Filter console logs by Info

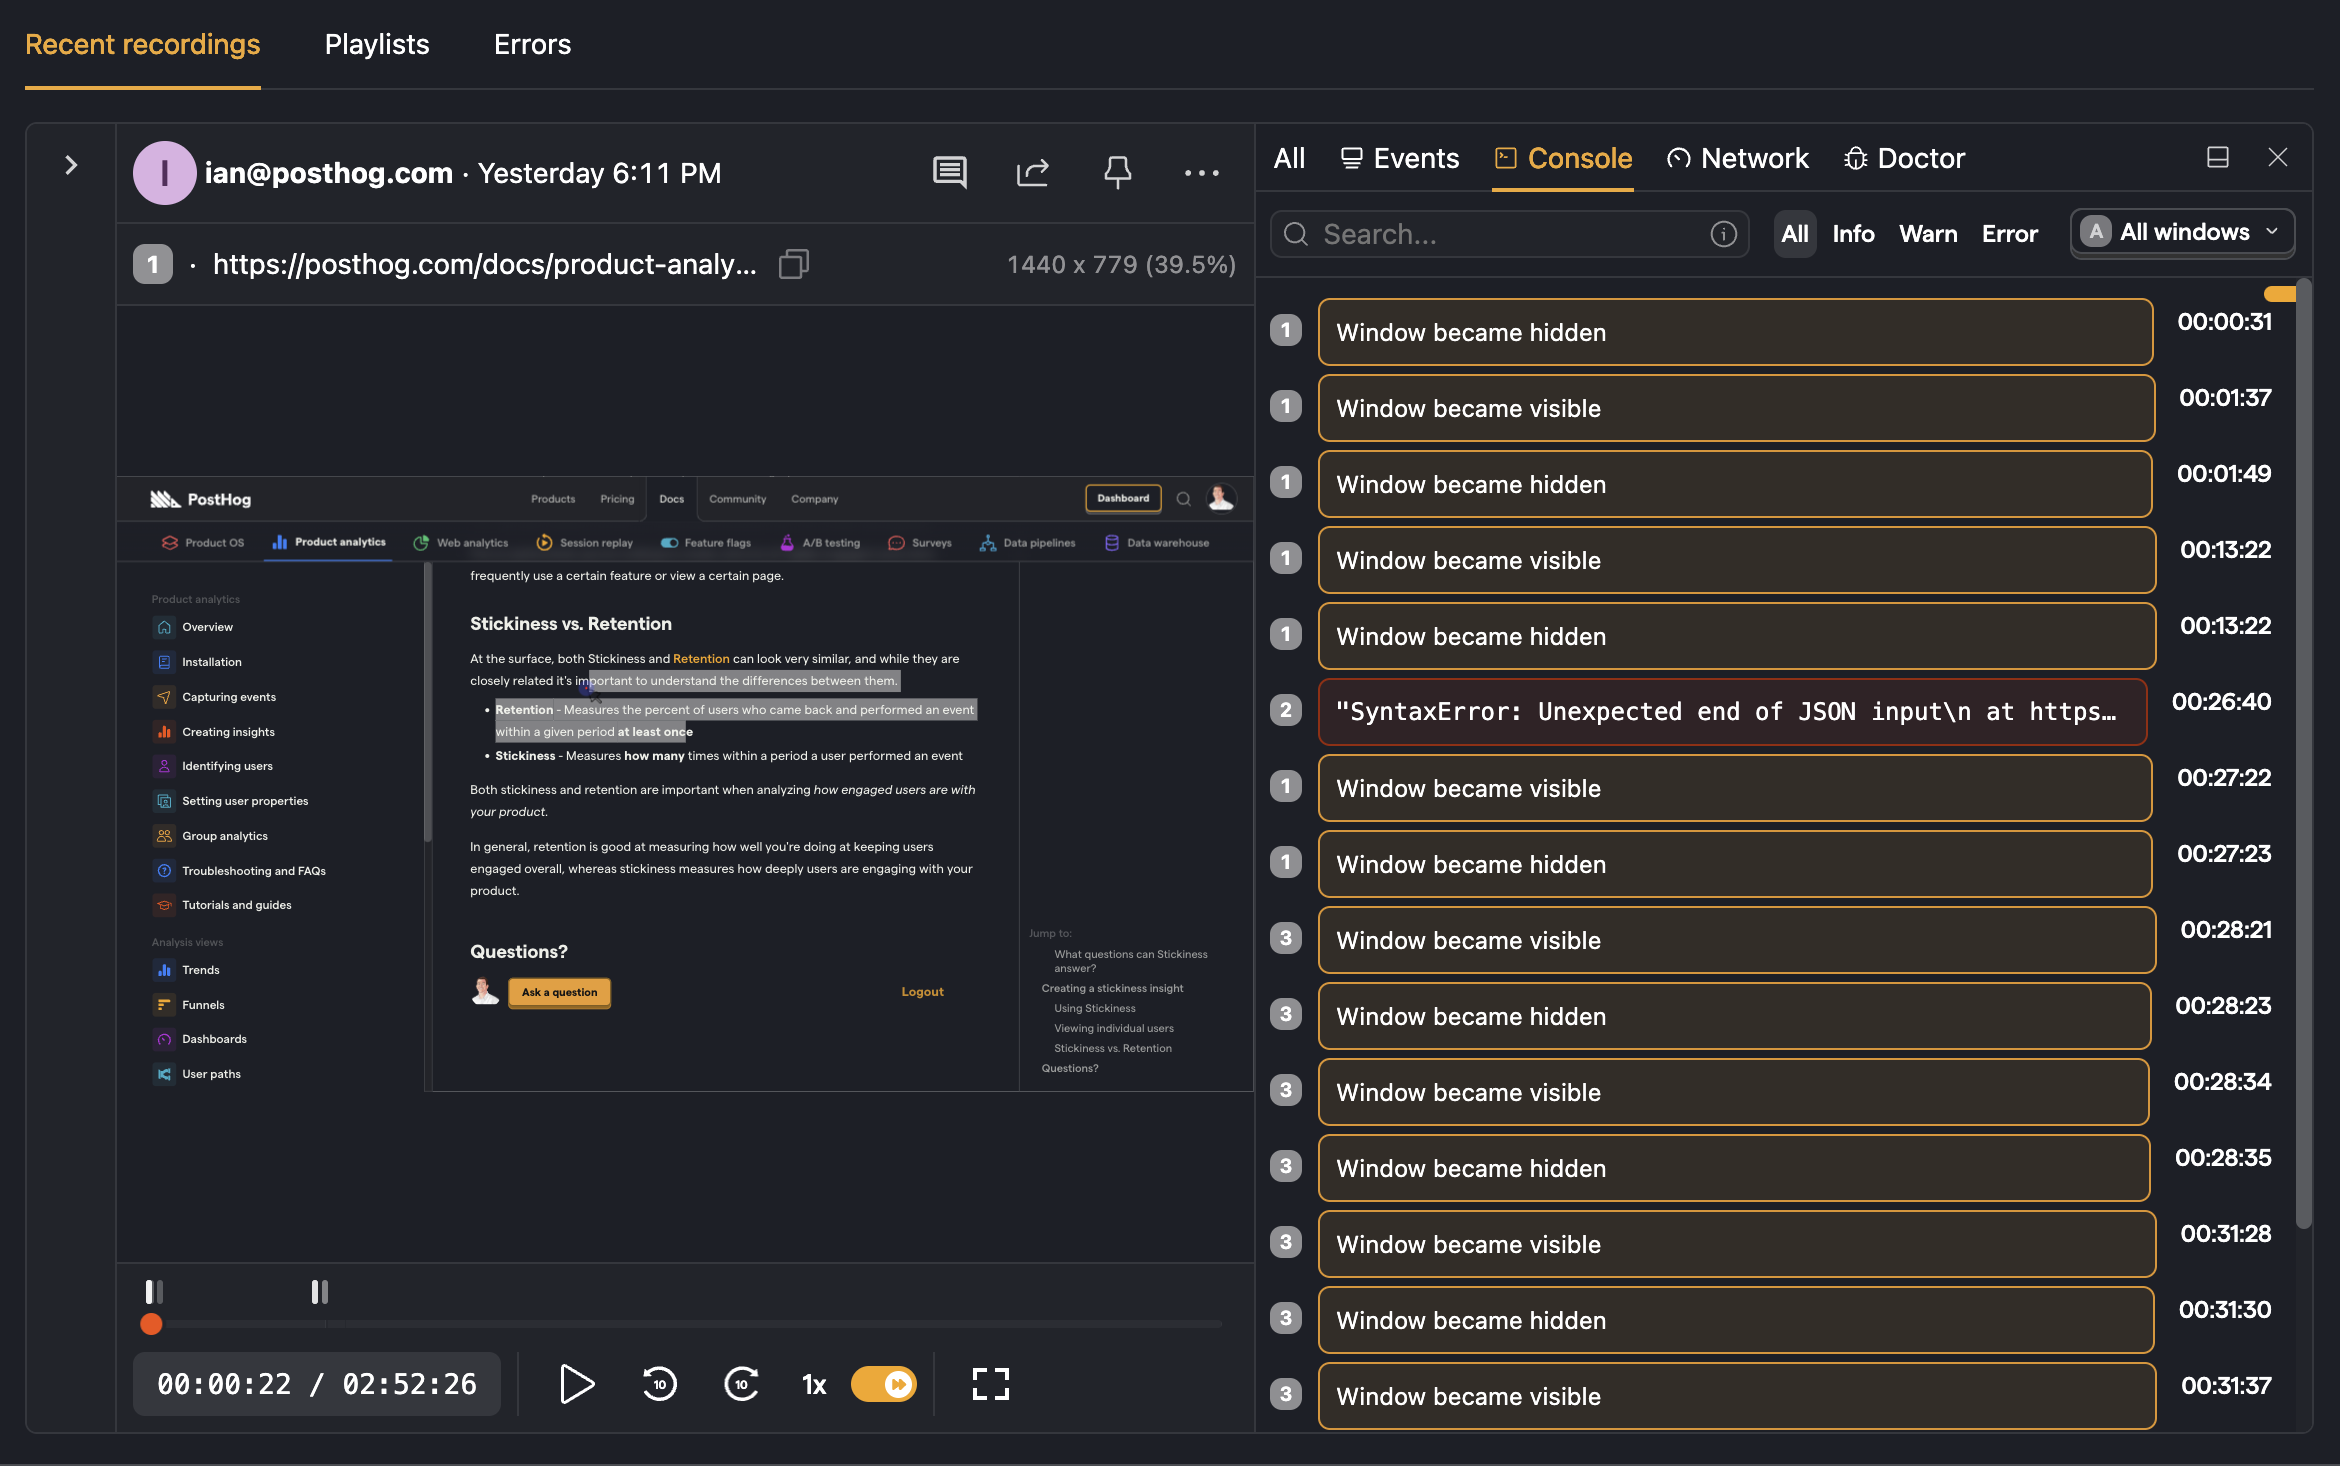[x=1853, y=234]
